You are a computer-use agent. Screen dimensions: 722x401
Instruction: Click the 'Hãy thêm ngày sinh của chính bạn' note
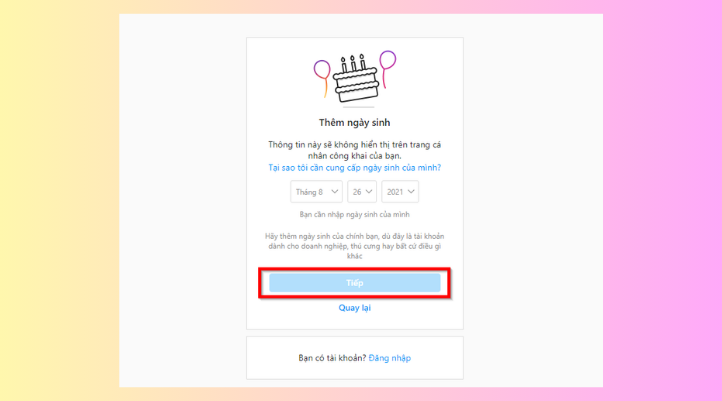354,245
